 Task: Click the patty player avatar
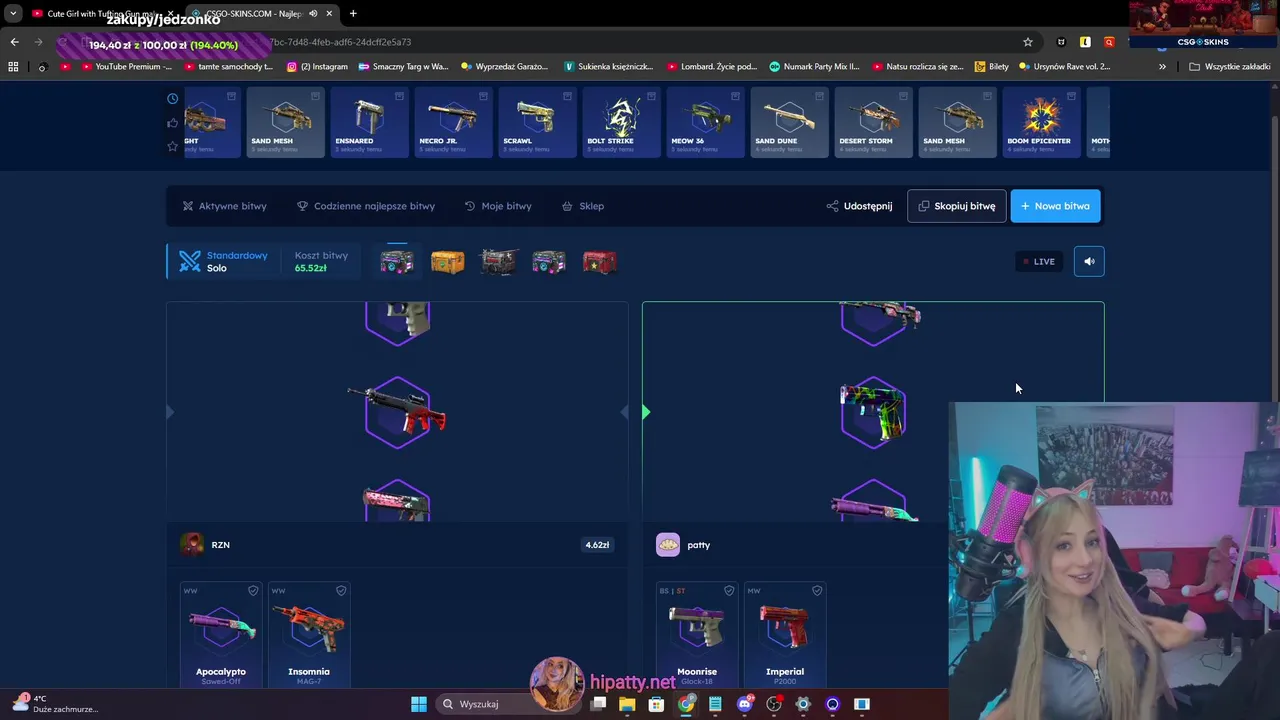click(668, 544)
